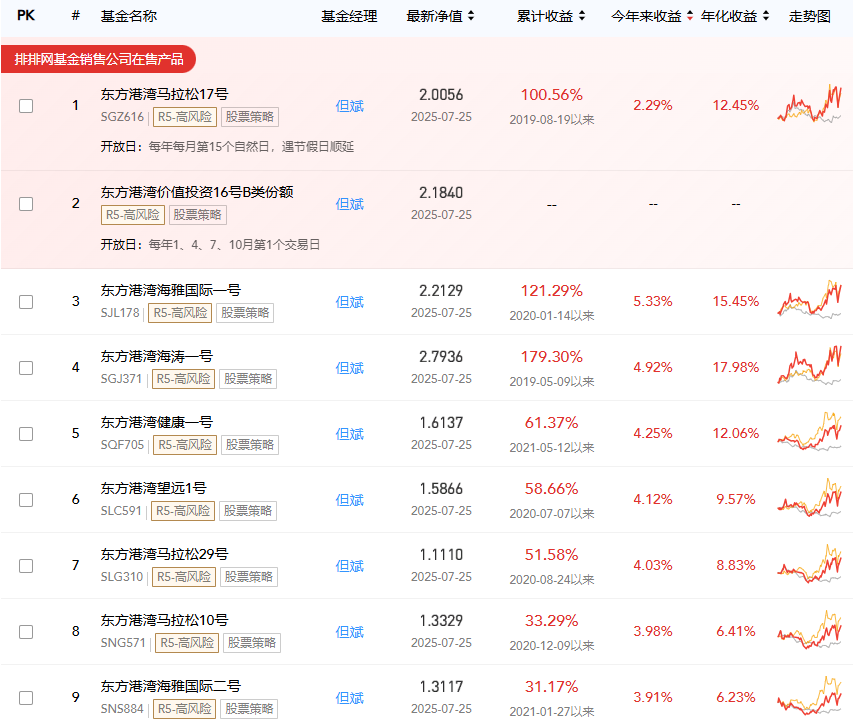Click the 开放日 note mentioning 每年每月第15个自然日
Screen dimensions: 853x725
(x=227, y=147)
